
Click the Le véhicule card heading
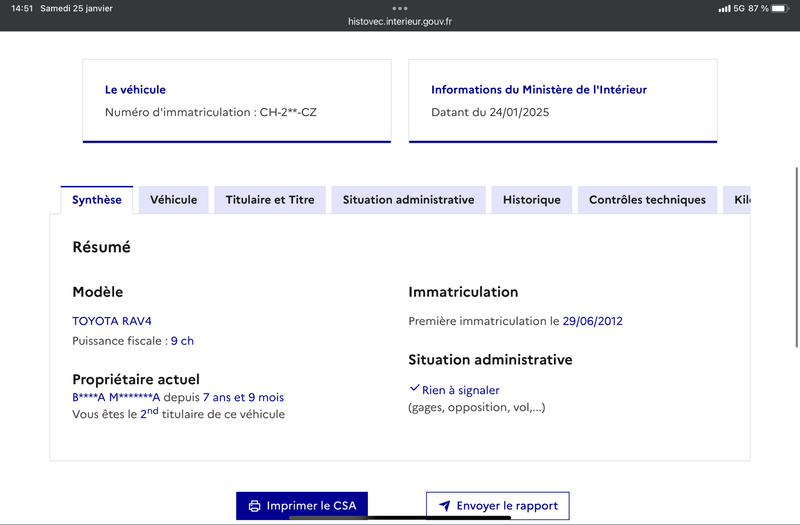click(x=135, y=90)
